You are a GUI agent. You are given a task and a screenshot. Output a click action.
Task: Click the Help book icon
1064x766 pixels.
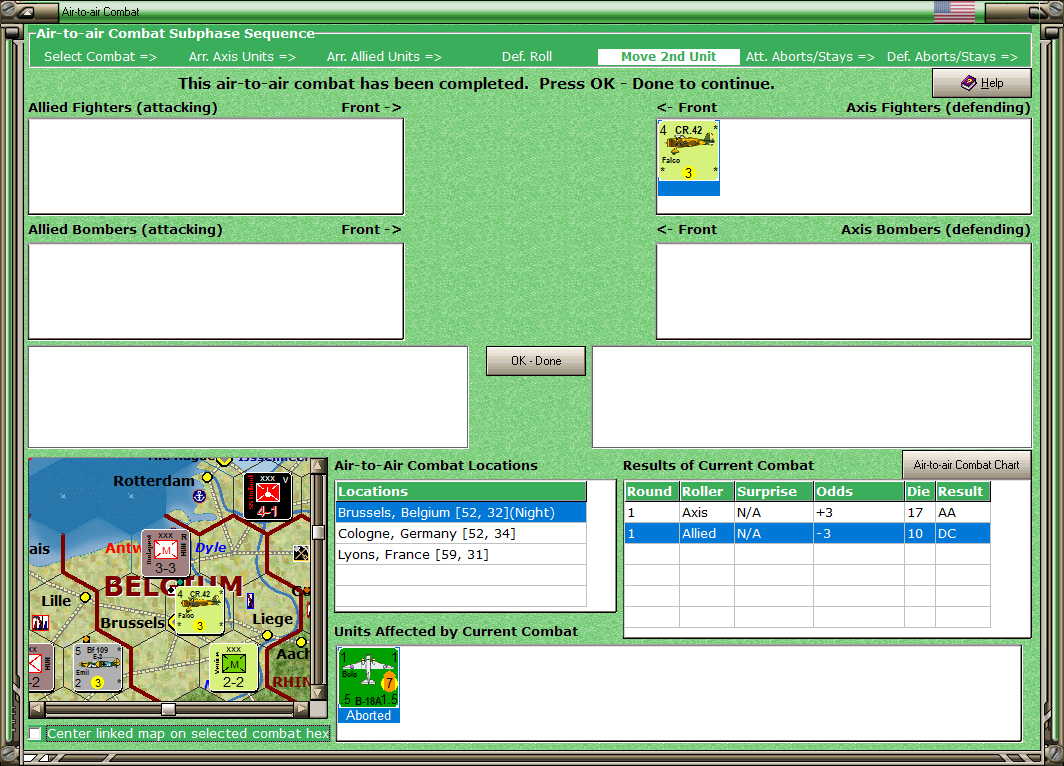click(969, 83)
